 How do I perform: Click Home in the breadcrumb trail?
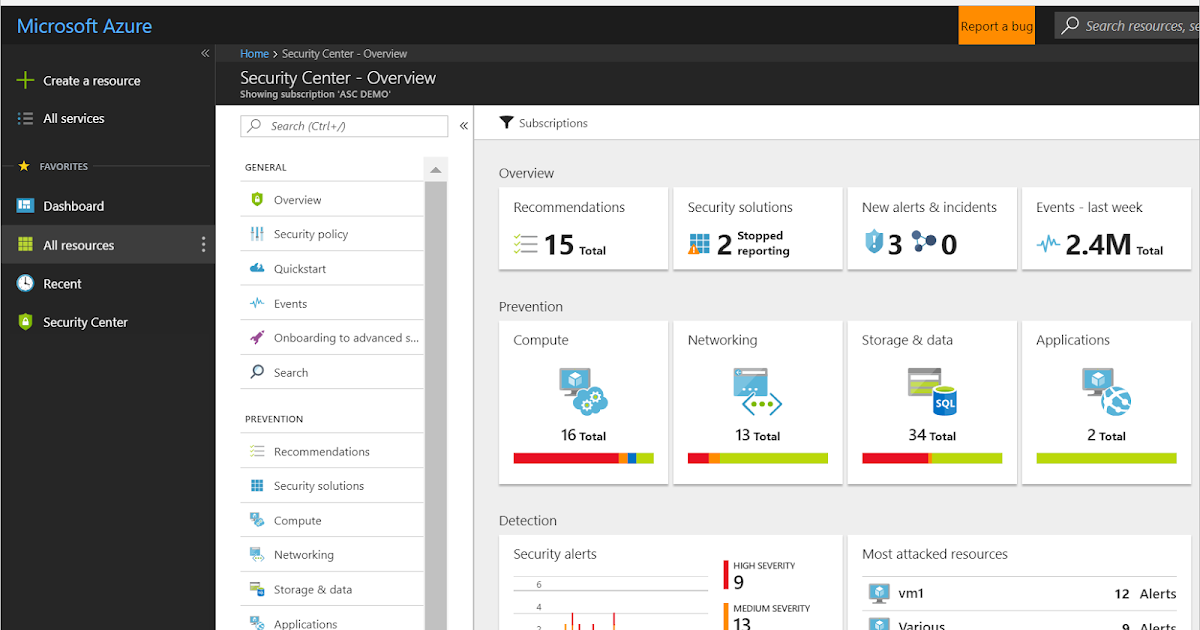(x=254, y=53)
